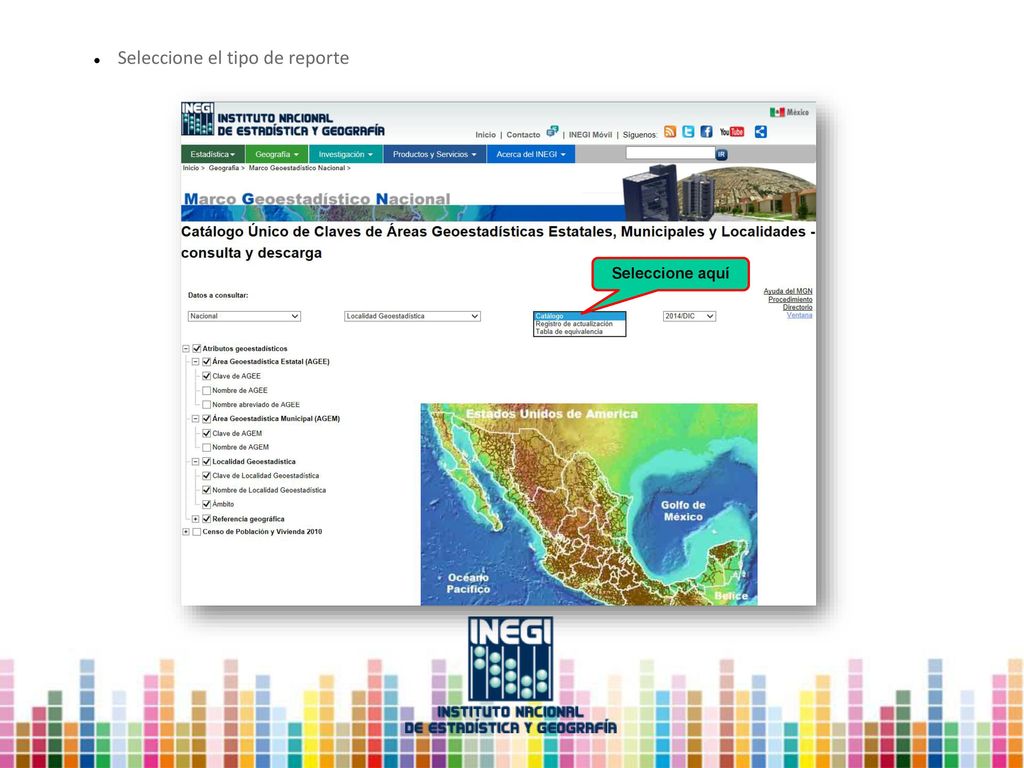
Task: Open the Investigación menu
Action: coord(345,154)
